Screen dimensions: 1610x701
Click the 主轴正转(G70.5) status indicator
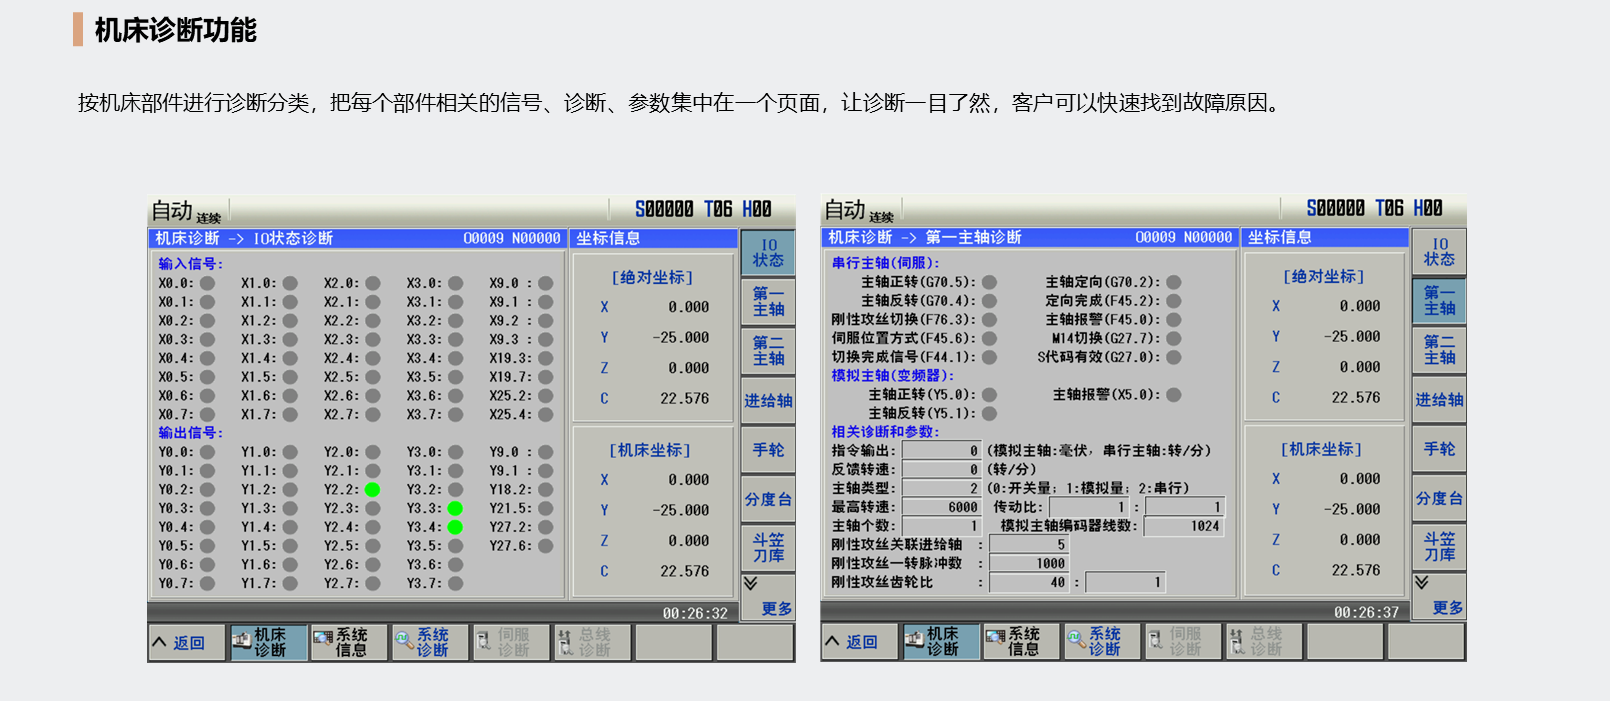click(989, 282)
